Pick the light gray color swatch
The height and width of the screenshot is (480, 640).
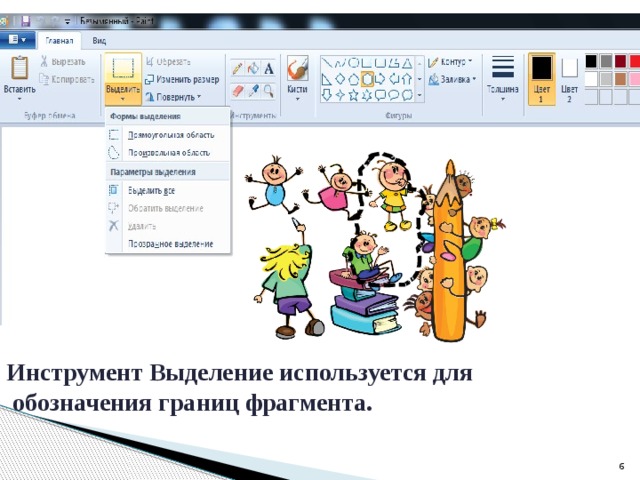pyautogui.click(x=606, y=79)
